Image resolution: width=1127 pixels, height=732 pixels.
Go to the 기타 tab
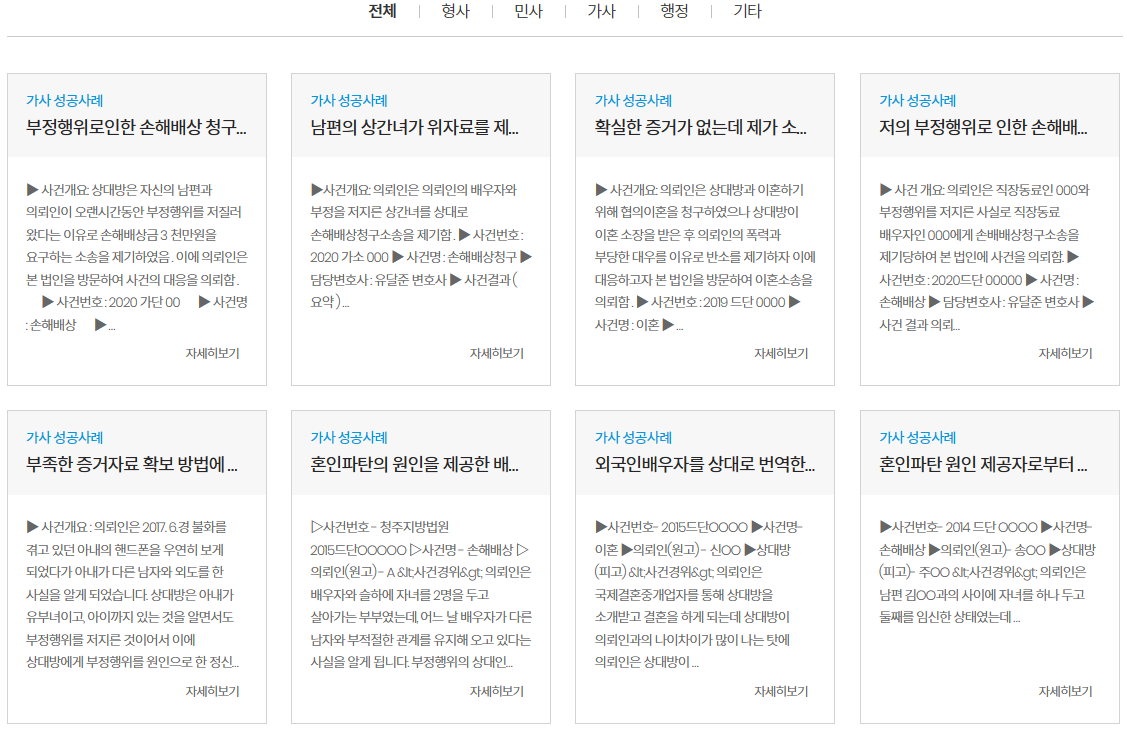[747, 12]
